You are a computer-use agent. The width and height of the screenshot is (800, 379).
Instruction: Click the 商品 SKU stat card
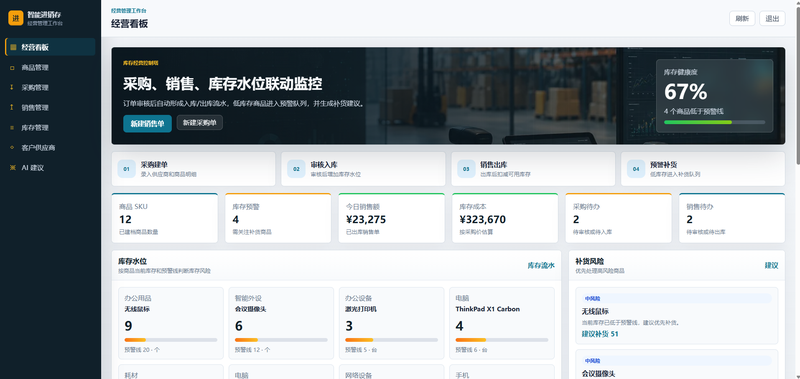[165, 218]
